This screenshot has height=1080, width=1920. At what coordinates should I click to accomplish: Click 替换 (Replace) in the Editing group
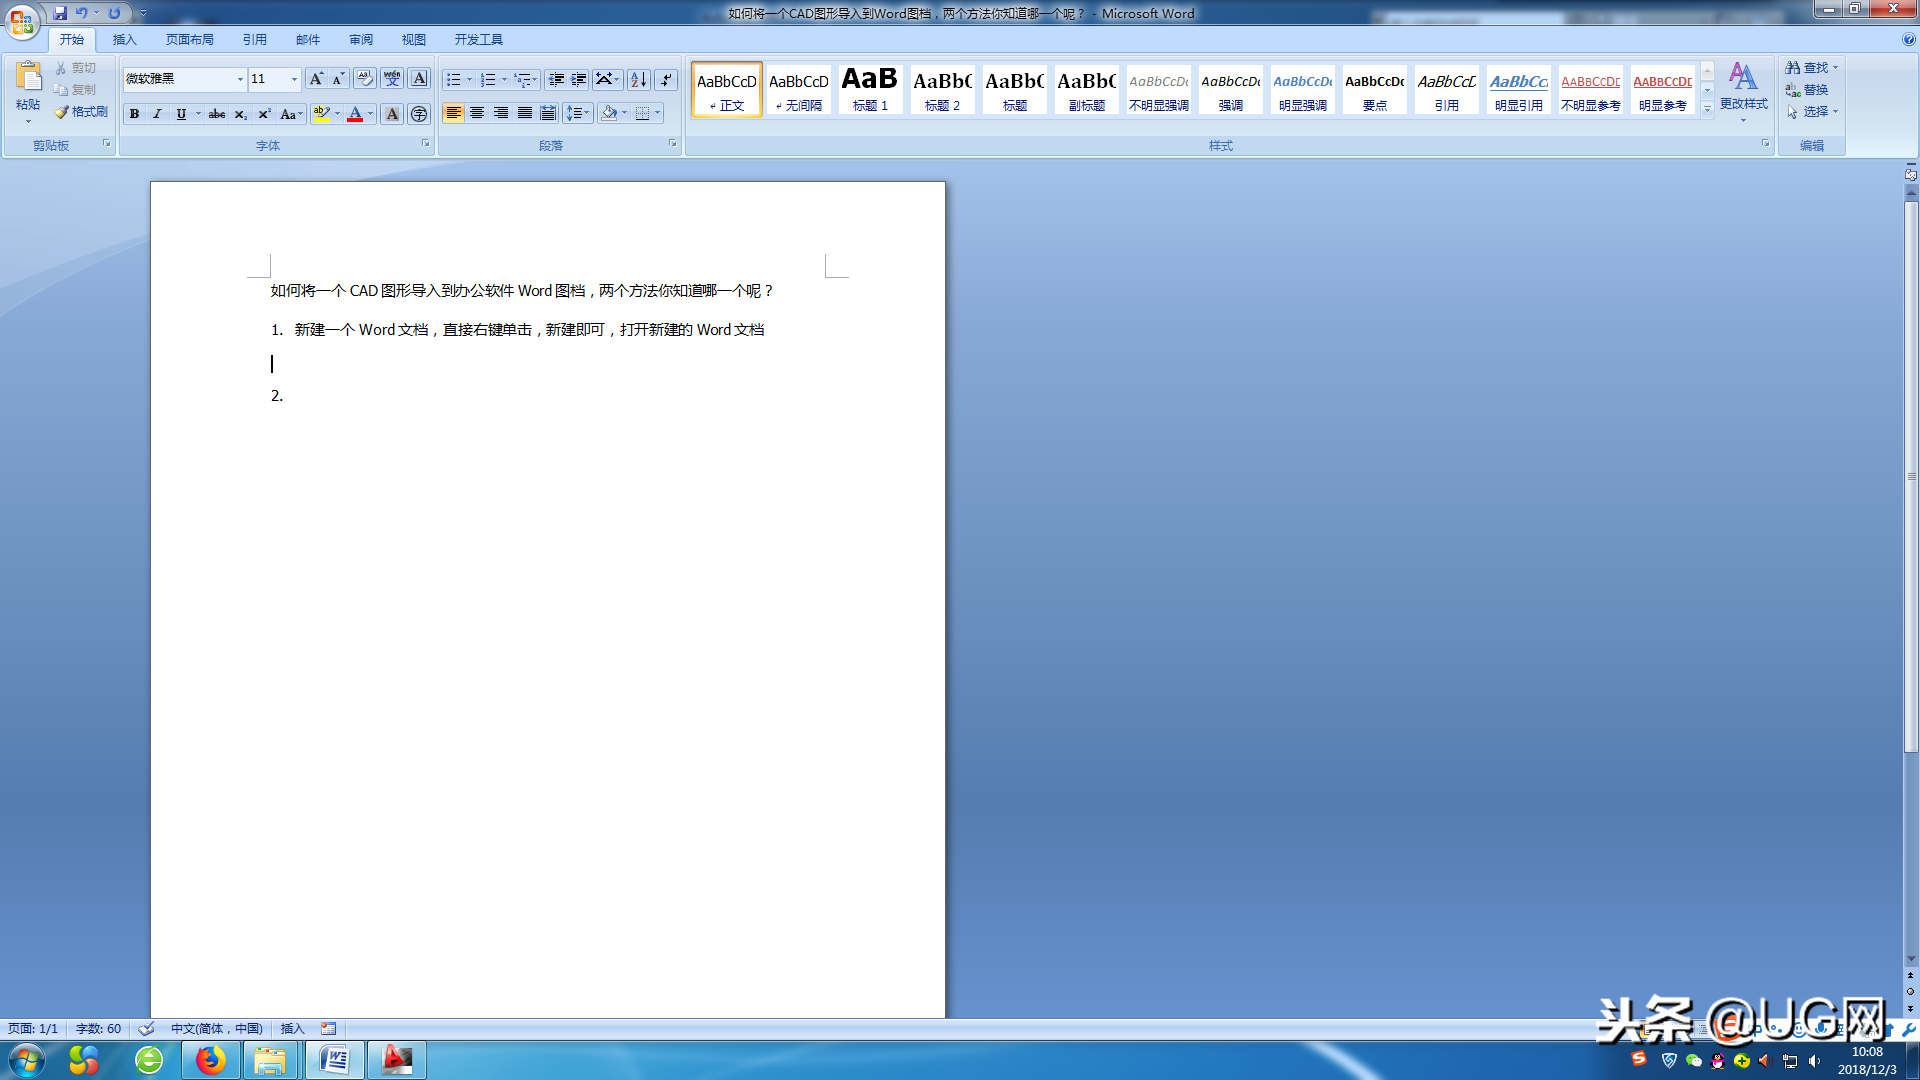click(x=1808, y=90)
